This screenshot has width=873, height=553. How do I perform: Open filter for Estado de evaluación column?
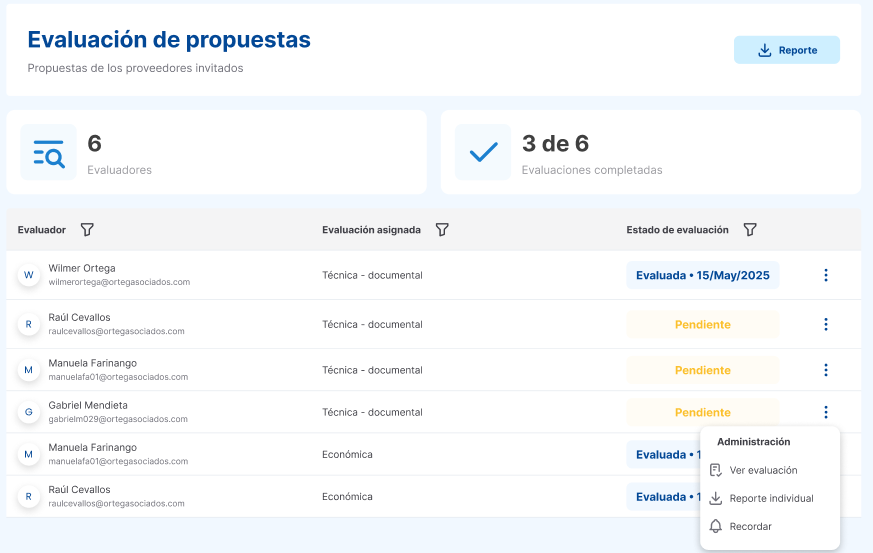click(x=750, y=230)
